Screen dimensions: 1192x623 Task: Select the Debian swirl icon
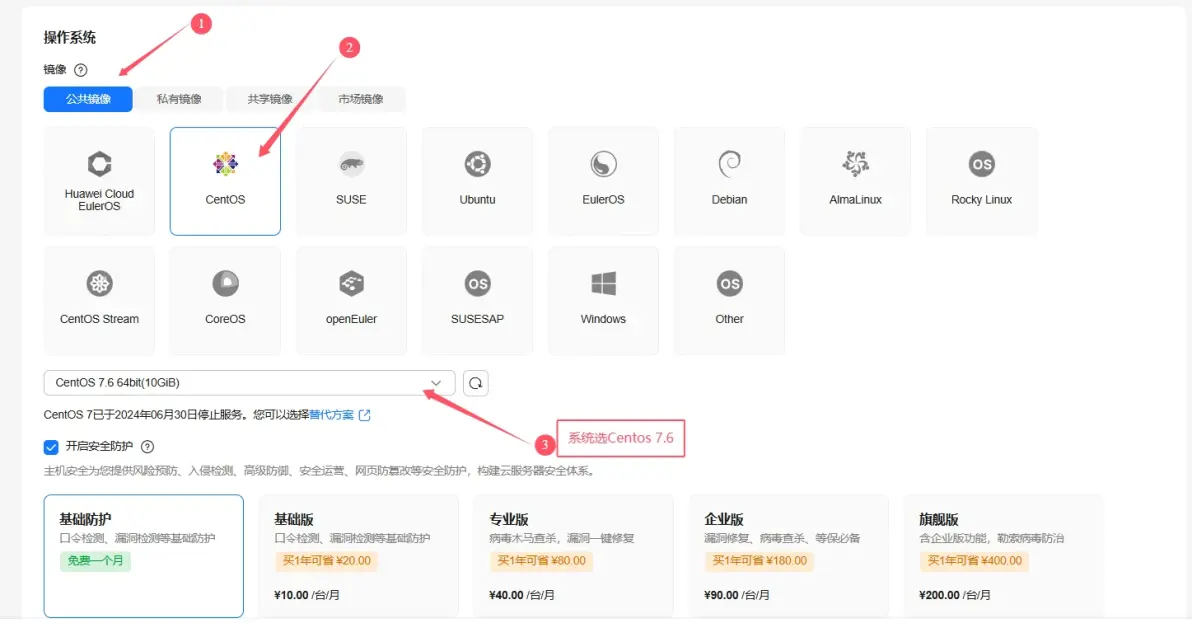[x=729, y=163]
